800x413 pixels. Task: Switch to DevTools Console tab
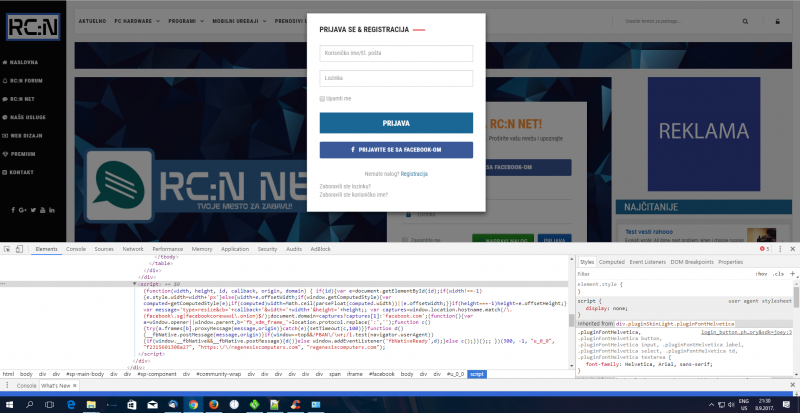pyautogui.click(x=76, y=249)
